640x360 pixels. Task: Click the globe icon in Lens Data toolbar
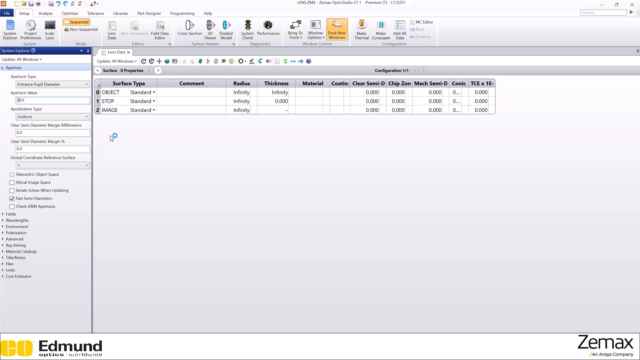point(167,61)
